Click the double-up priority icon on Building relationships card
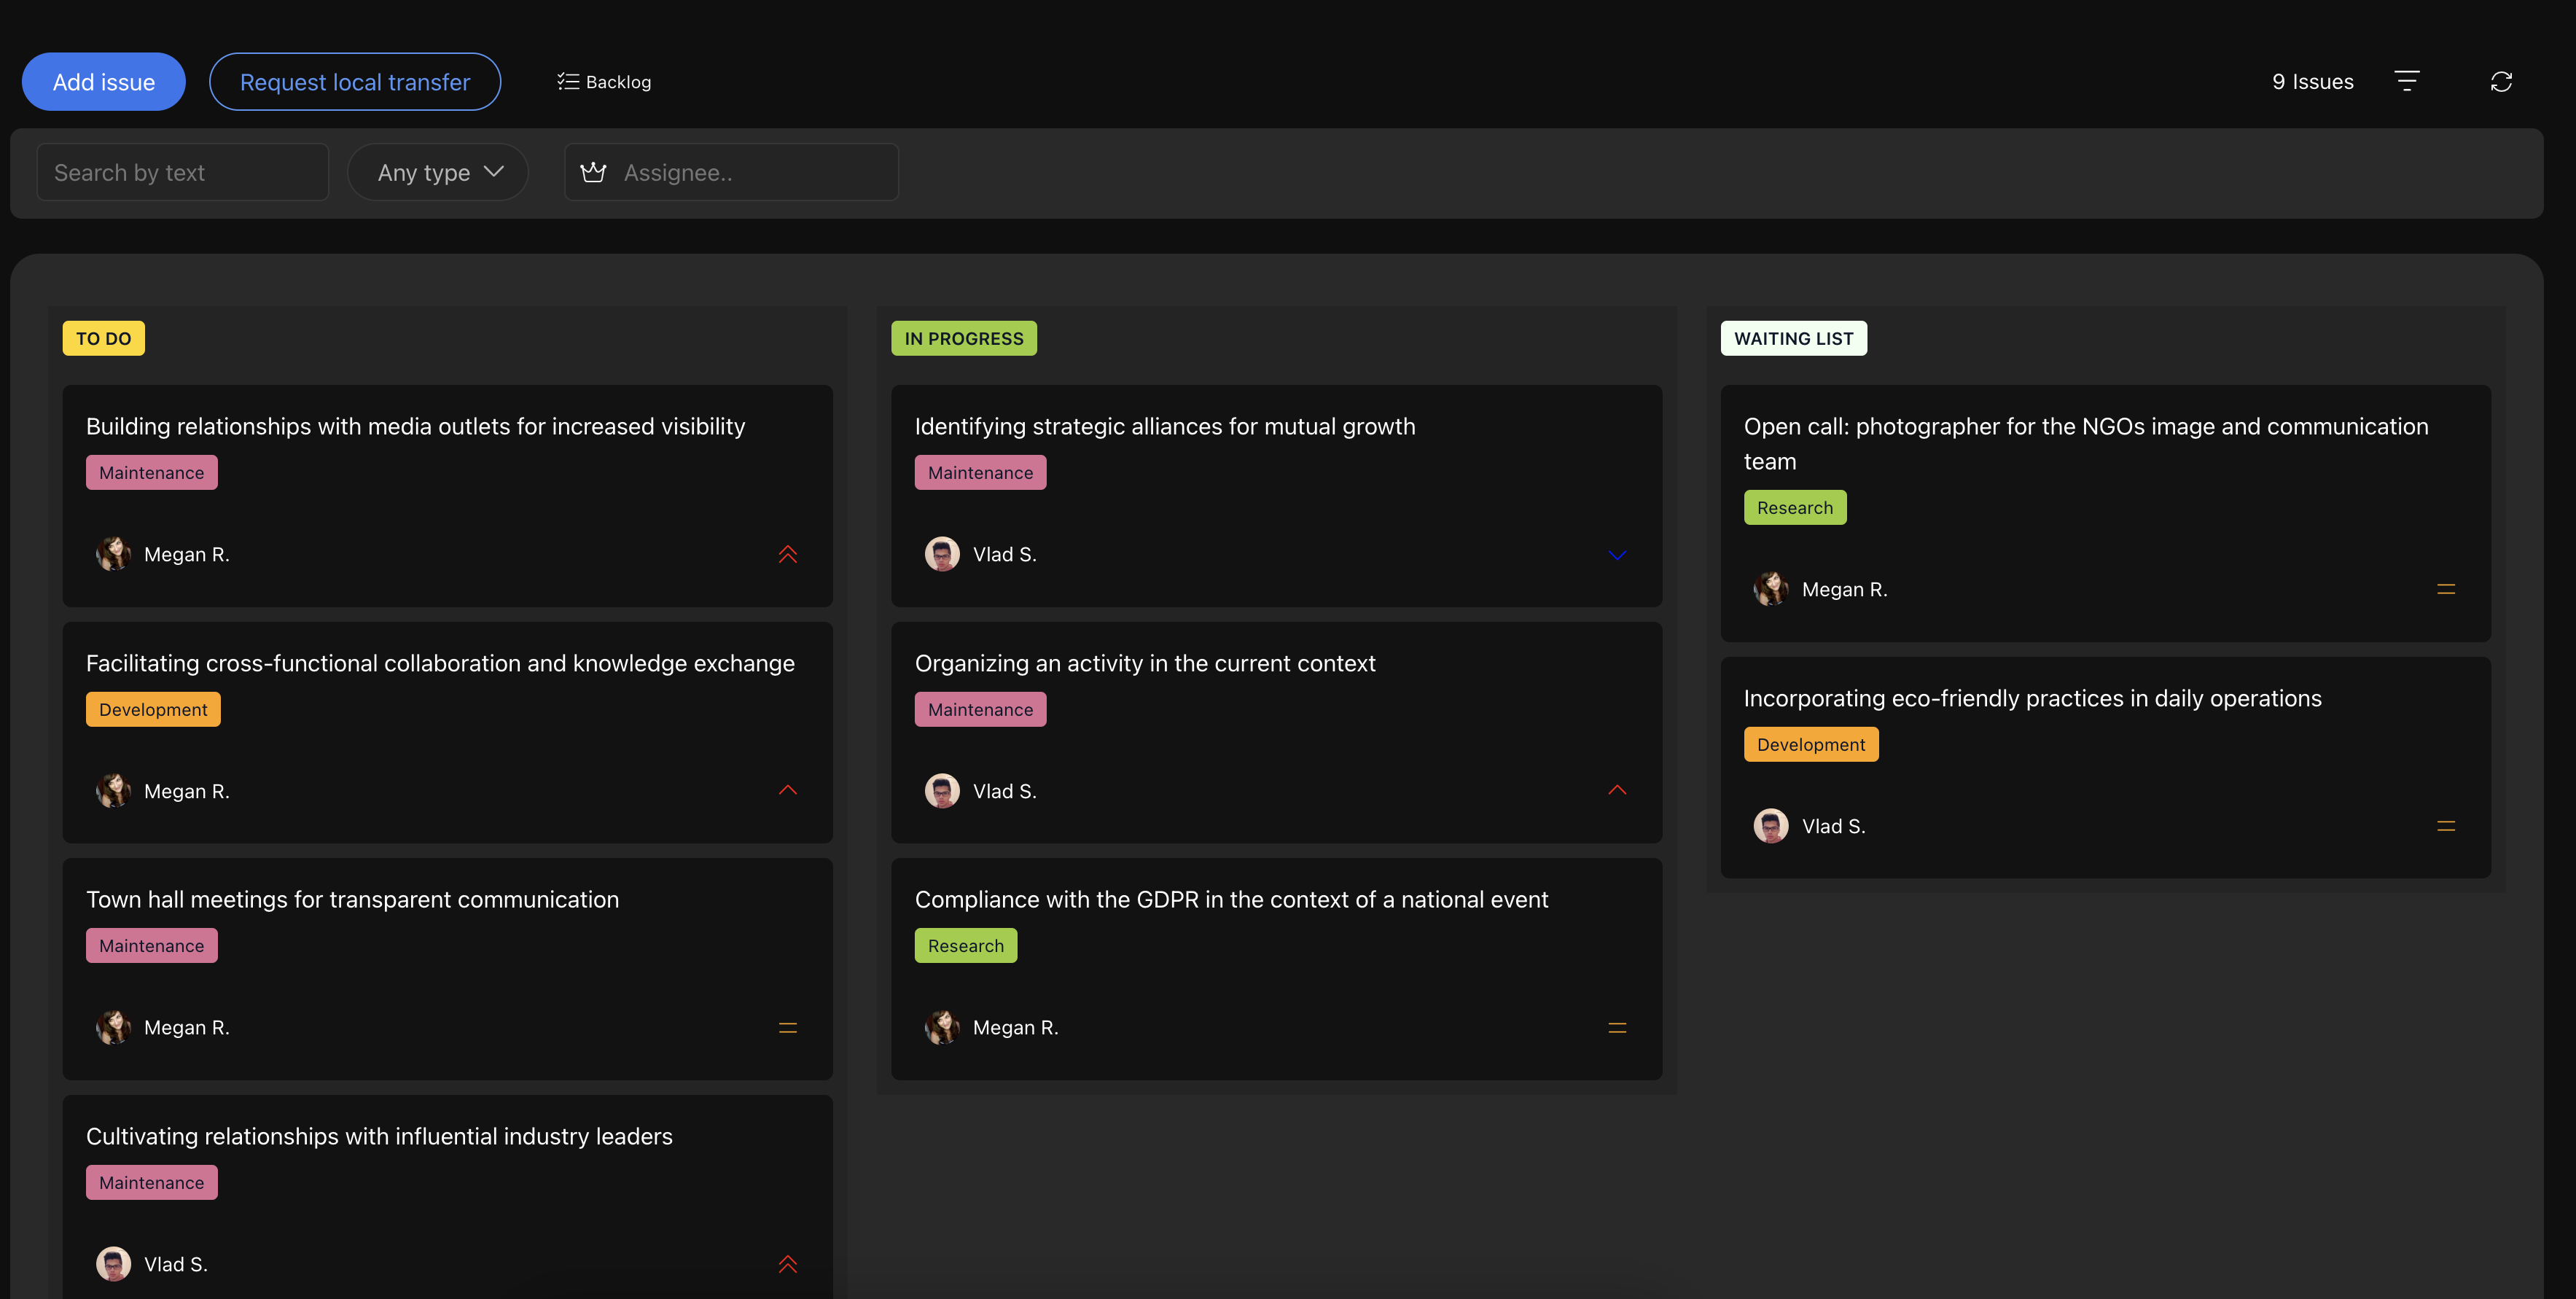 point(787,554)
